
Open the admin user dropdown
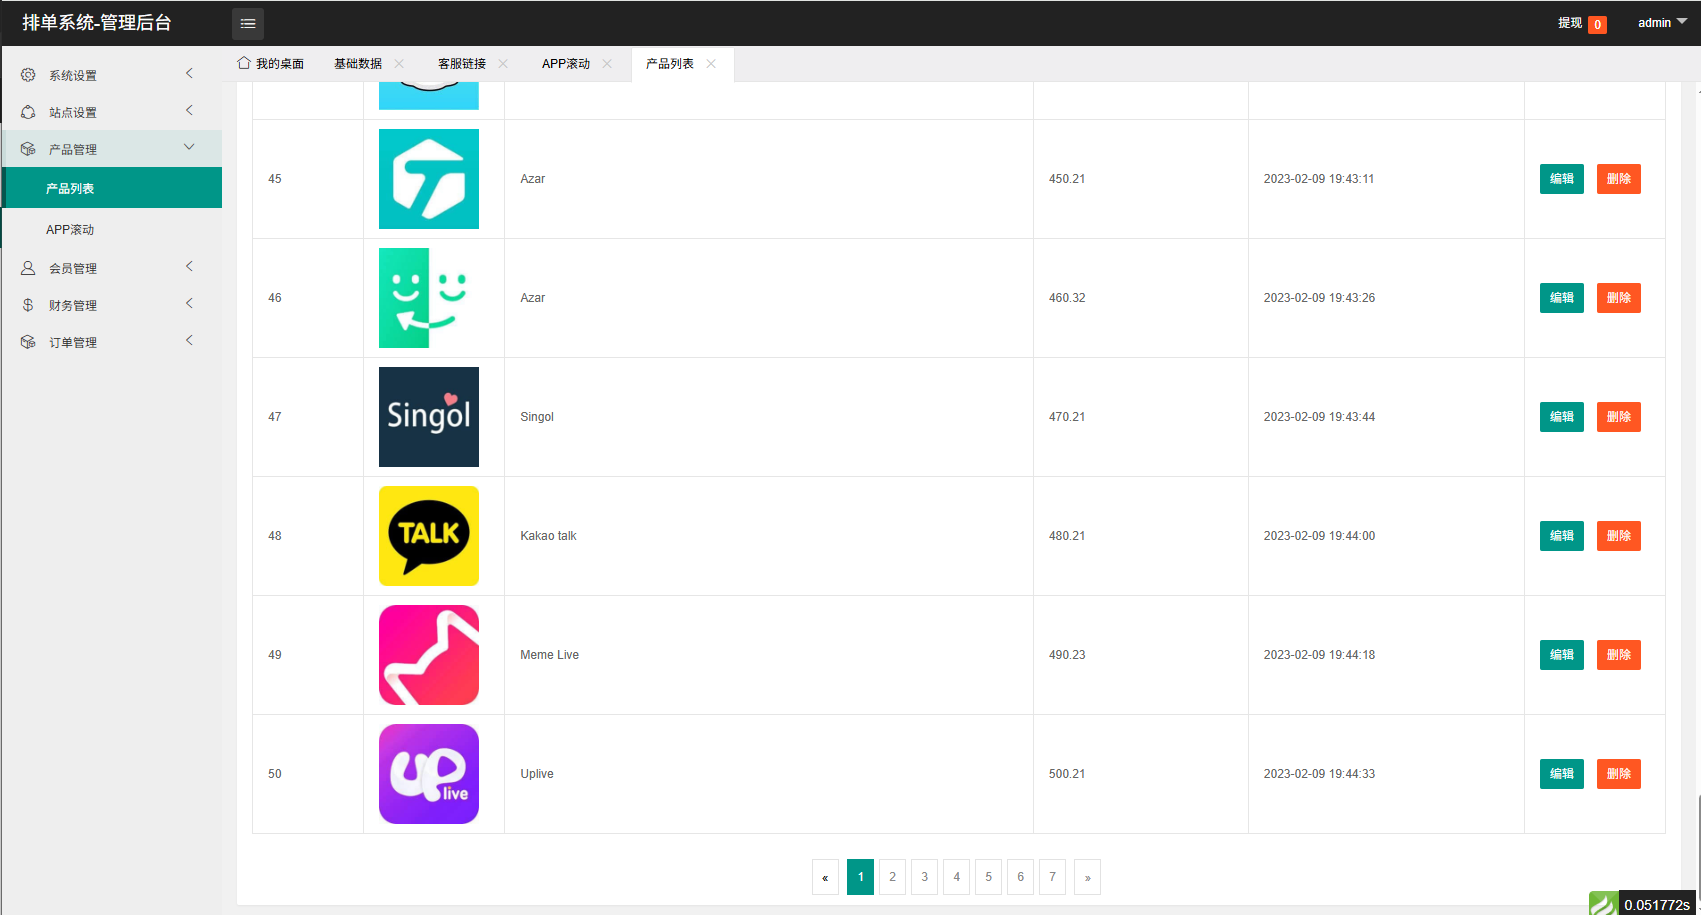[x=1661, y=23]
